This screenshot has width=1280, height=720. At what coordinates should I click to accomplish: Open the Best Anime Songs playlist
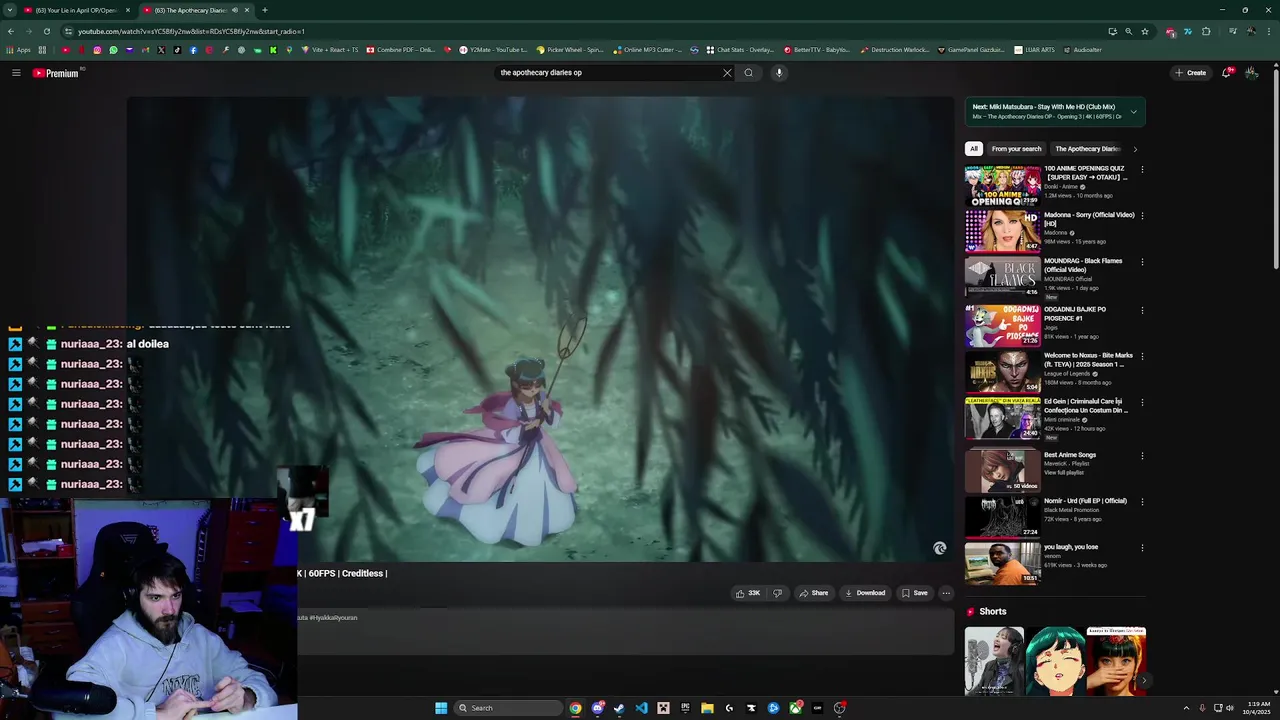point(1055,470)
